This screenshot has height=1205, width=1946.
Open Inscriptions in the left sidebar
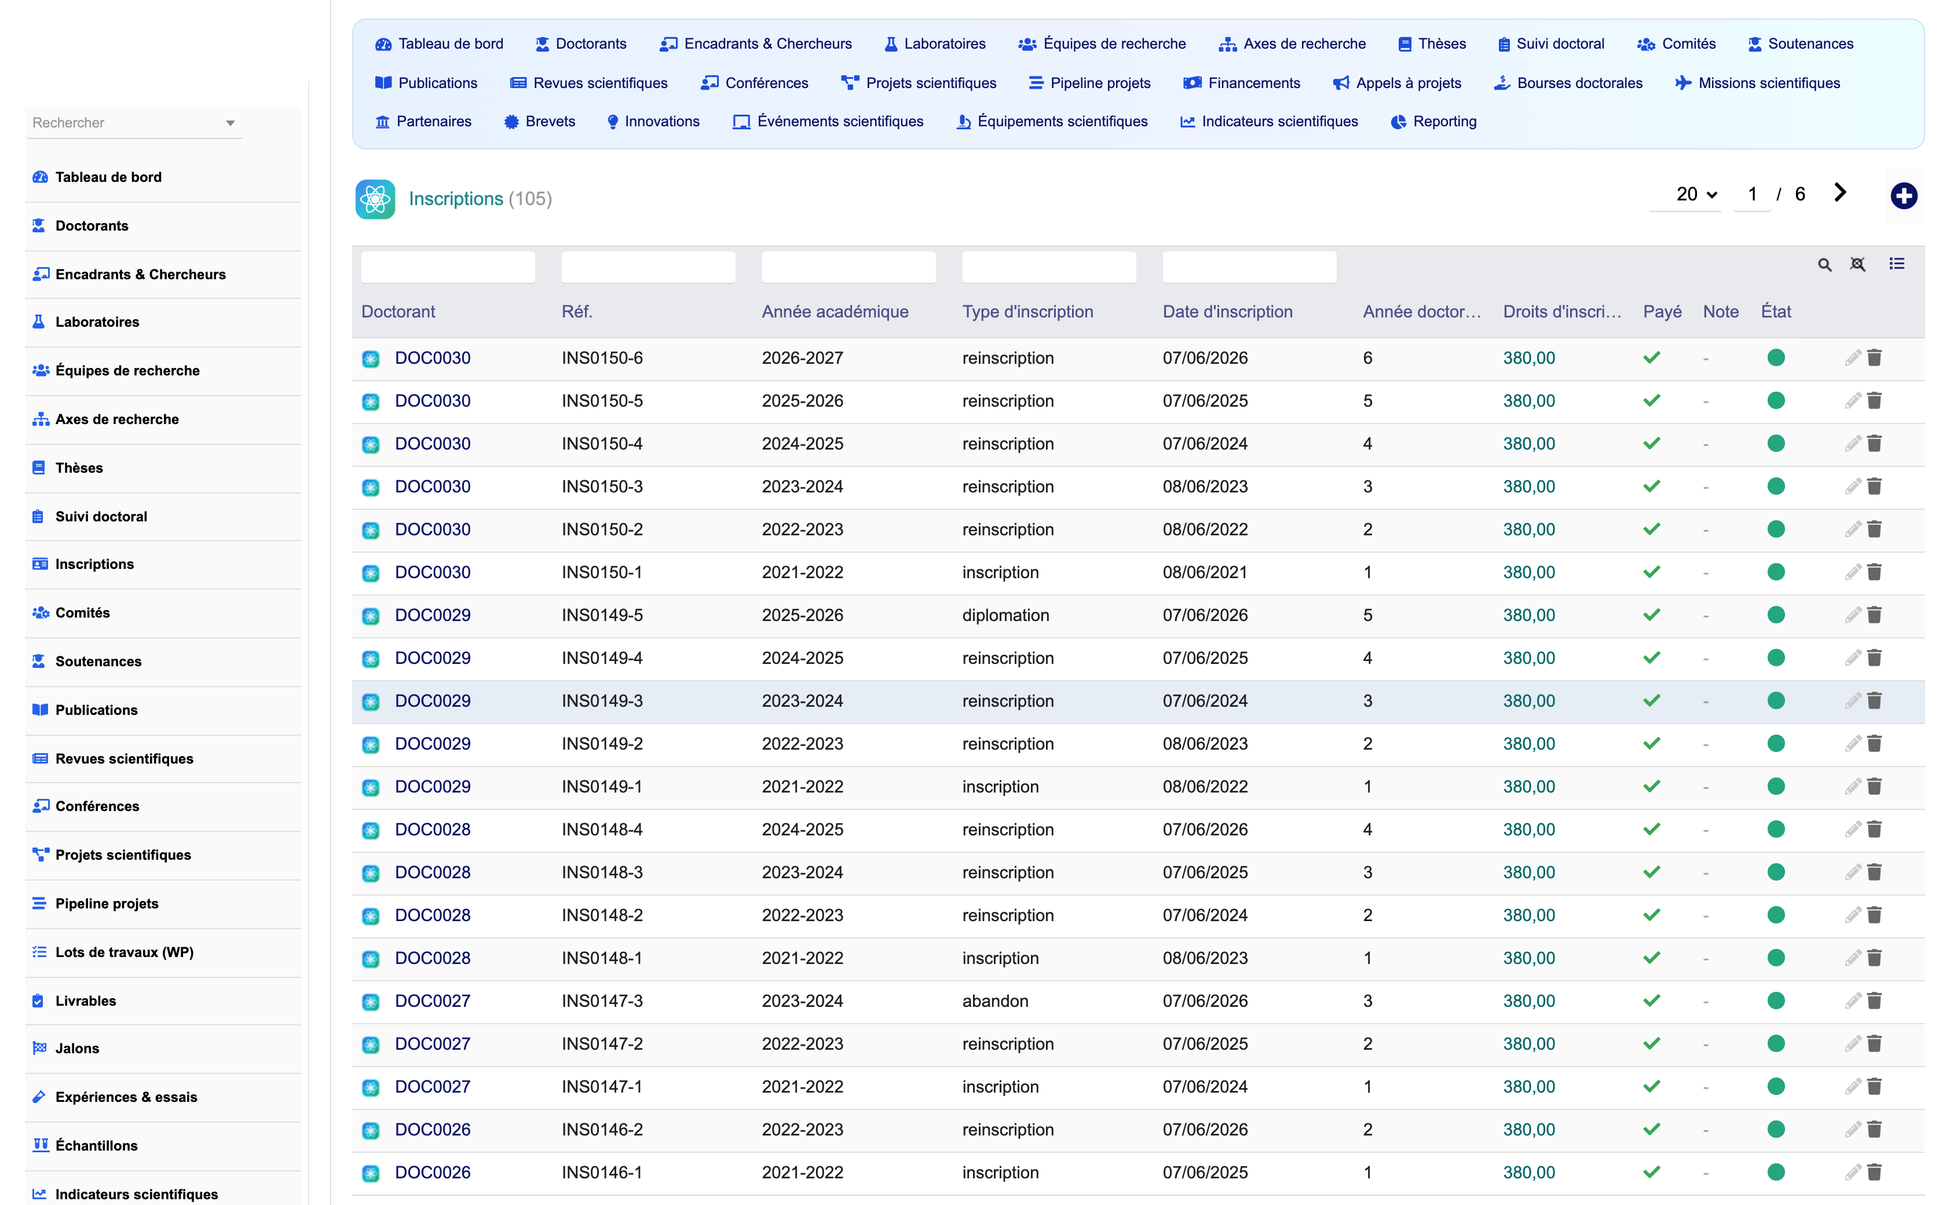tap(94, 564)
